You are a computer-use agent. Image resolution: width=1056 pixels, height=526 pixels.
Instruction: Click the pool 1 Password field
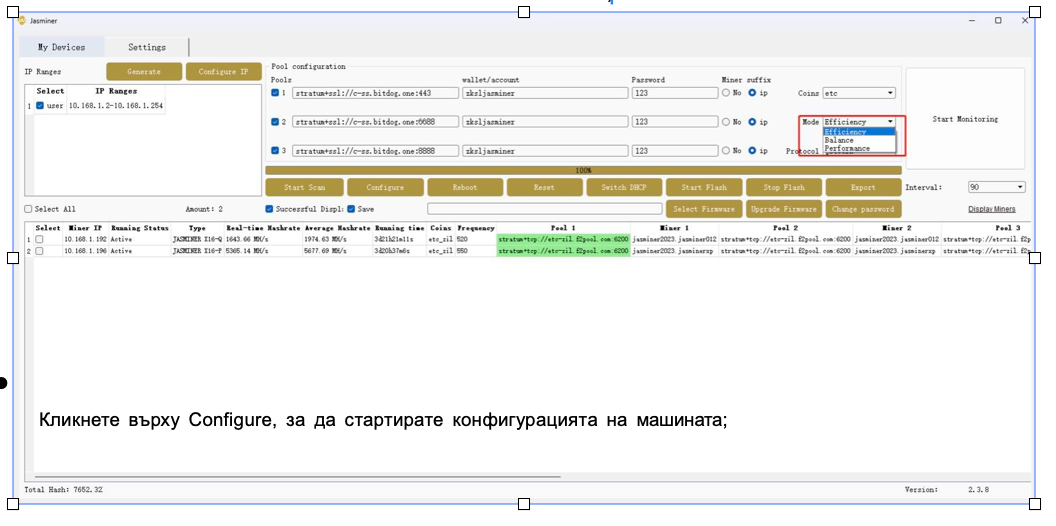(x=675, y=93)
